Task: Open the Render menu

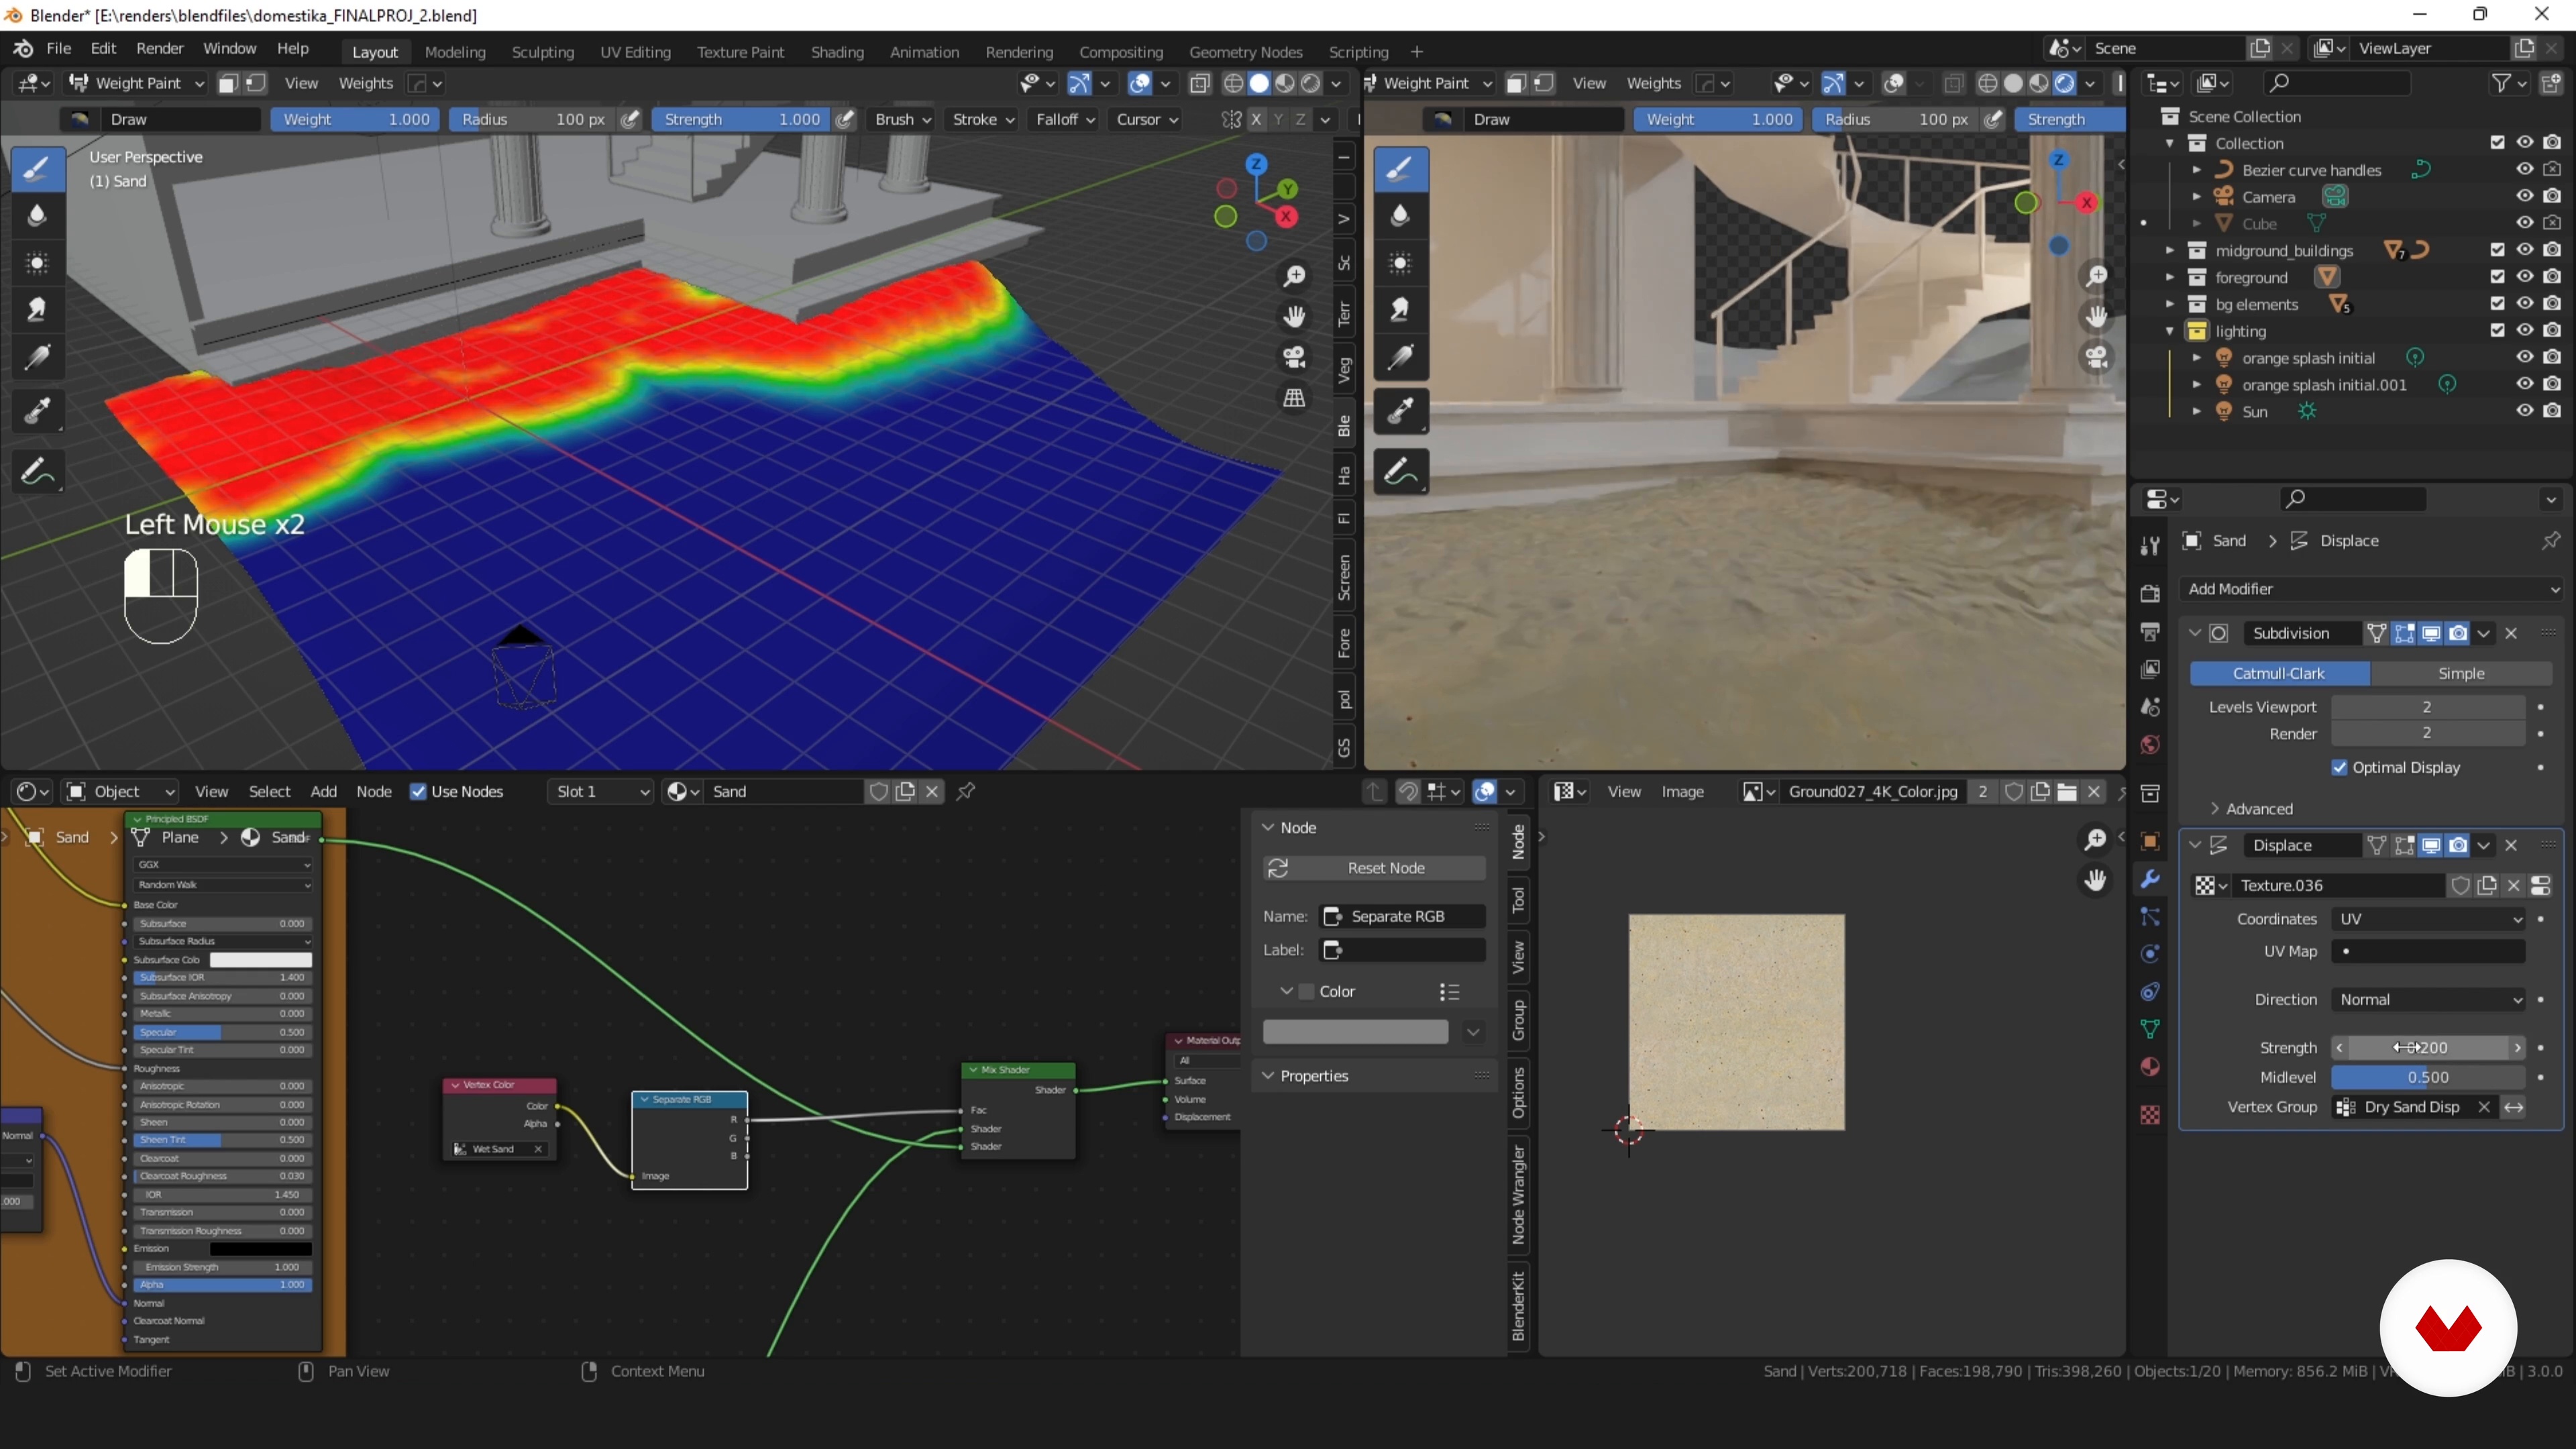Action: click(160, 49)
